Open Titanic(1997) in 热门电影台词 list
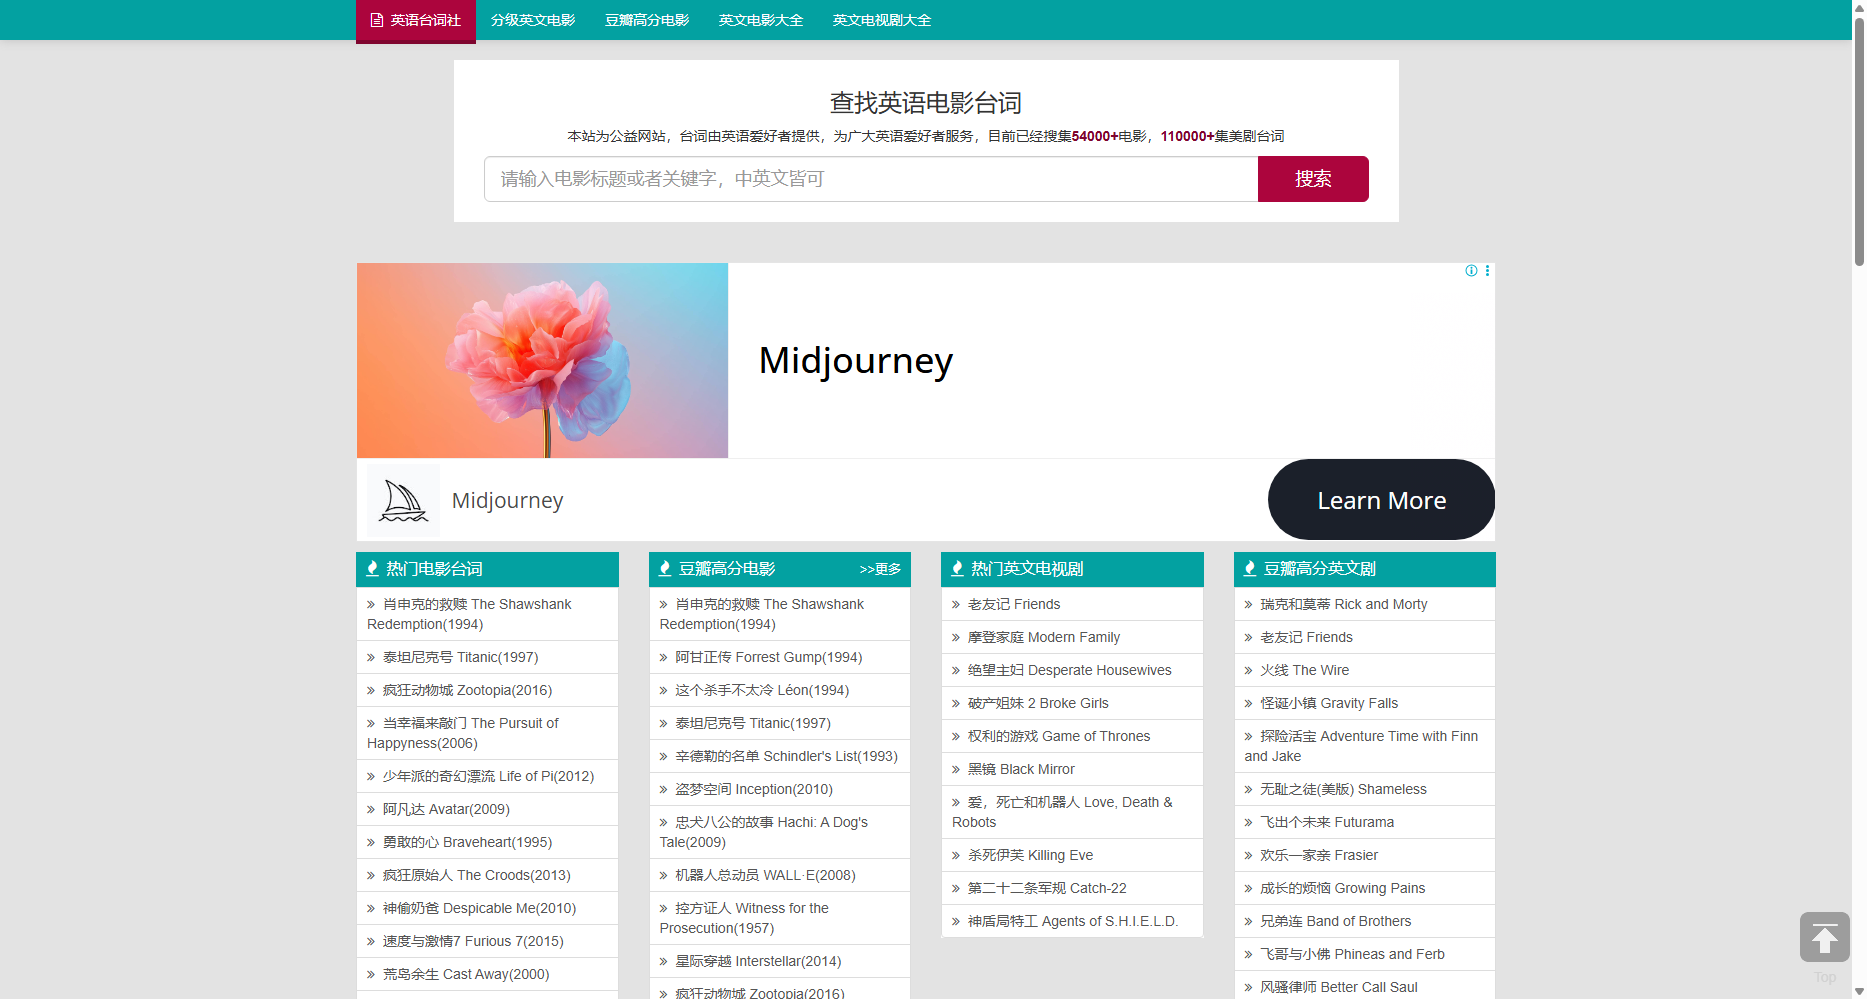Image resolution: width=1867 pixels, height=999 pixels. tap(460, 657)
